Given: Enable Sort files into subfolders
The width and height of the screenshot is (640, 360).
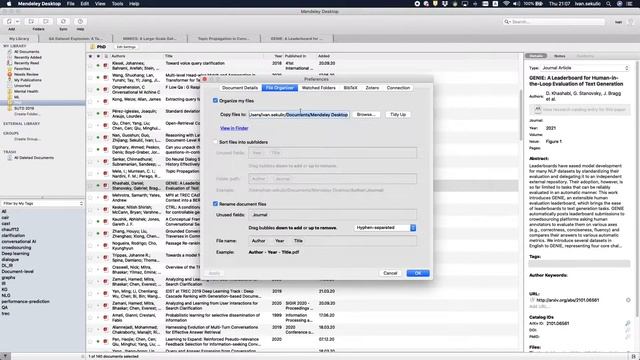Looking at the screenshot, I should click(215, 142).
